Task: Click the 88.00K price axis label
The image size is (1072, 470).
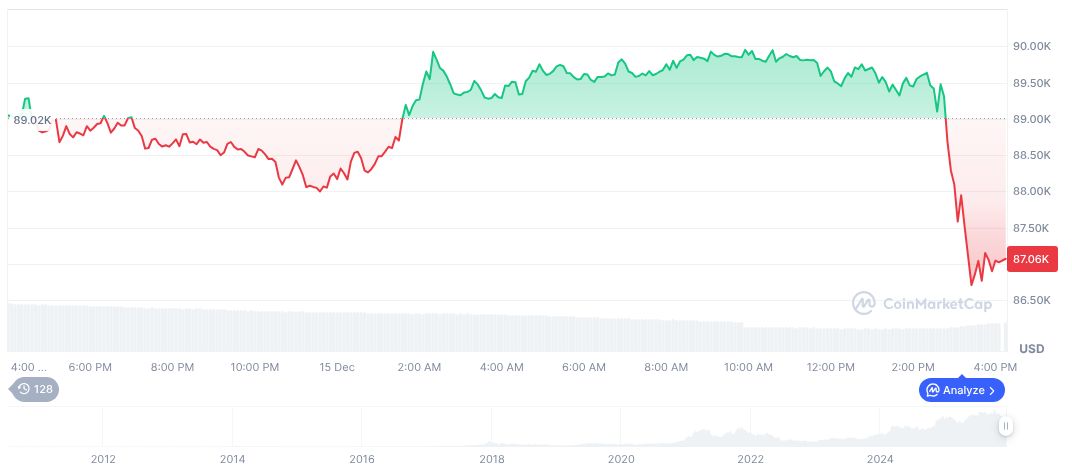Action: [x=1031, y=191]
